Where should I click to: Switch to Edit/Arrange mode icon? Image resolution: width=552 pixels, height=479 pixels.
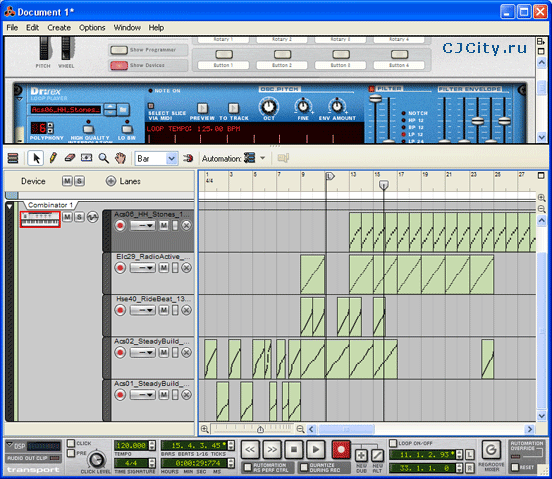(x=13, y=158)
